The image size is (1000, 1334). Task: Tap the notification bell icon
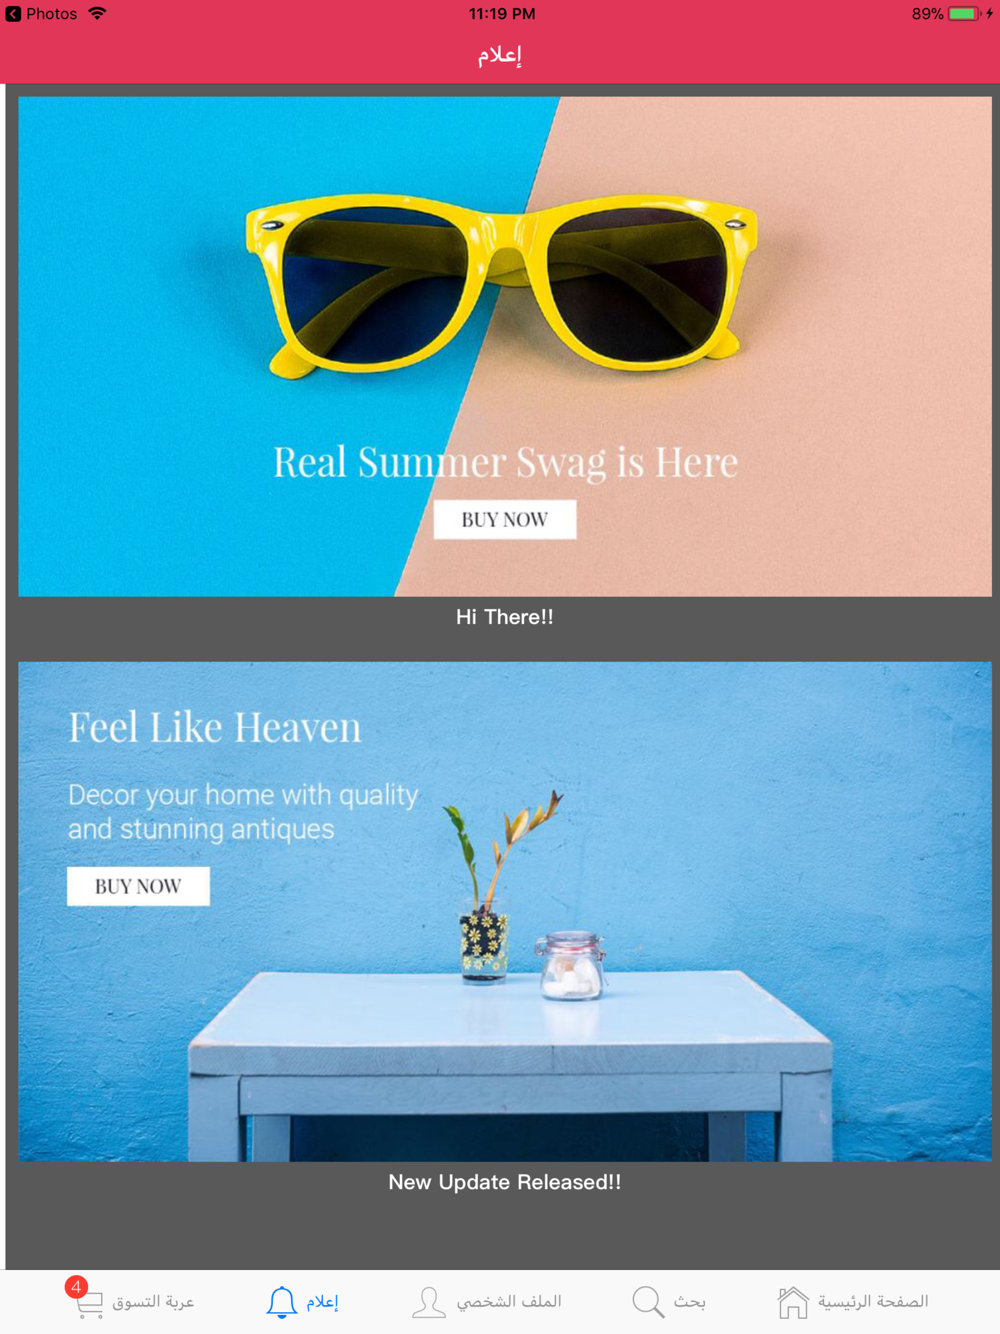tap(282, 1302)
